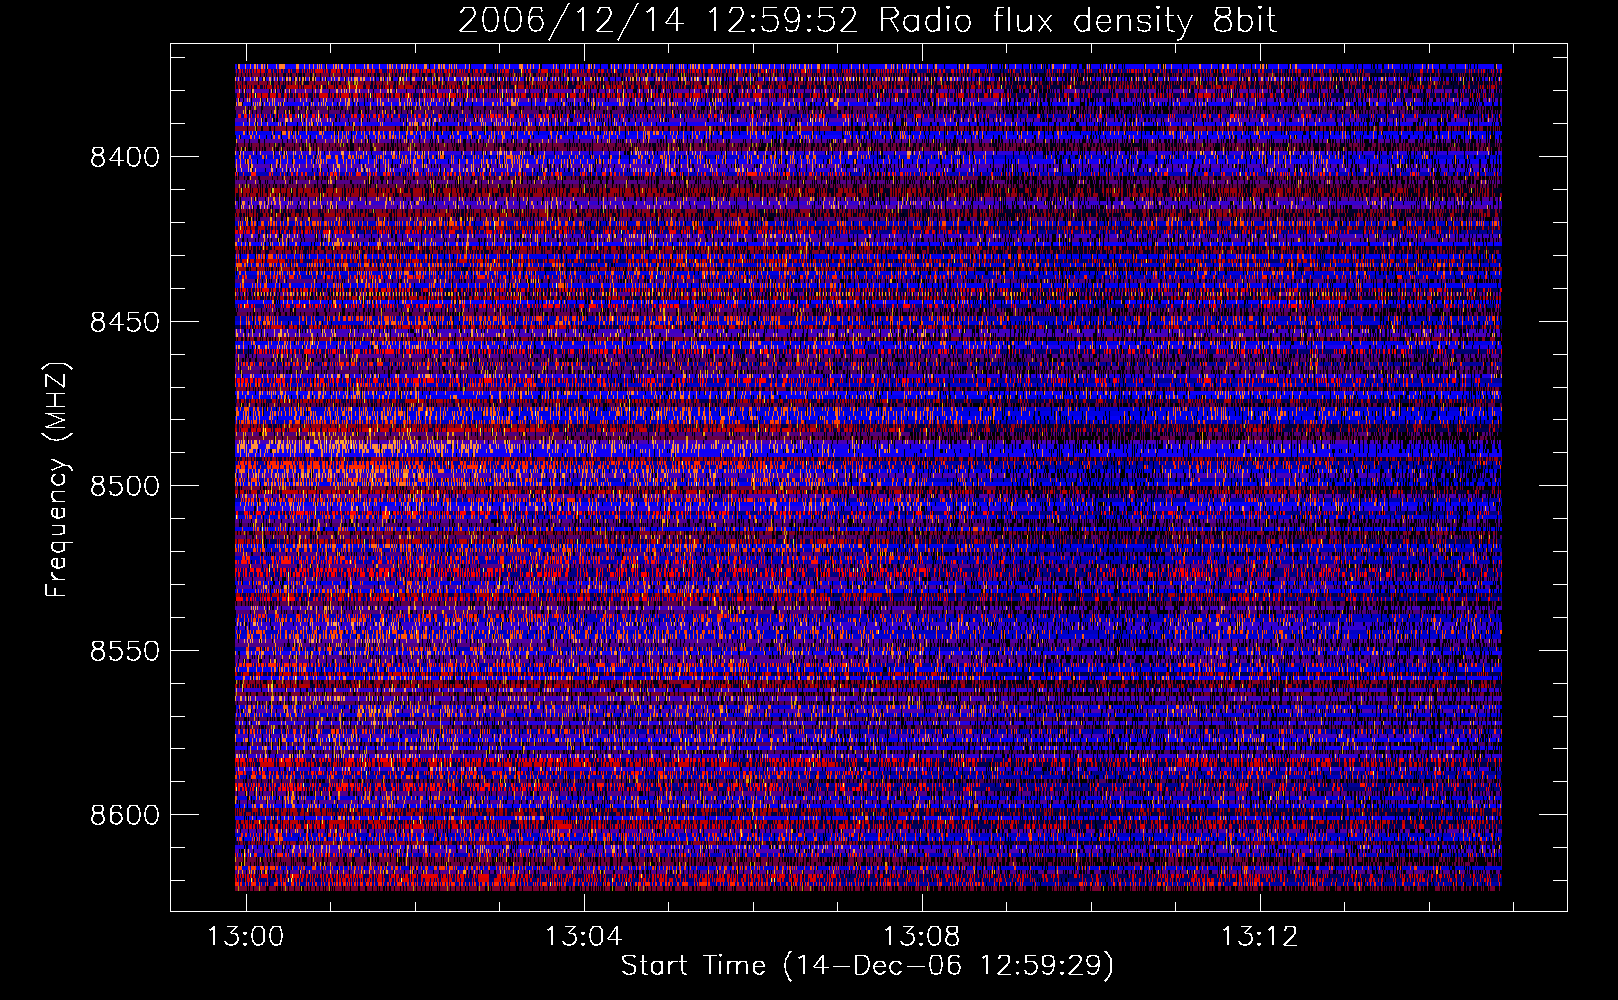Image resolution: width=1618 pixels, height=1000 pixels.
Task: Select the 8500 frequency axis label
Action: tap(124, 486)
